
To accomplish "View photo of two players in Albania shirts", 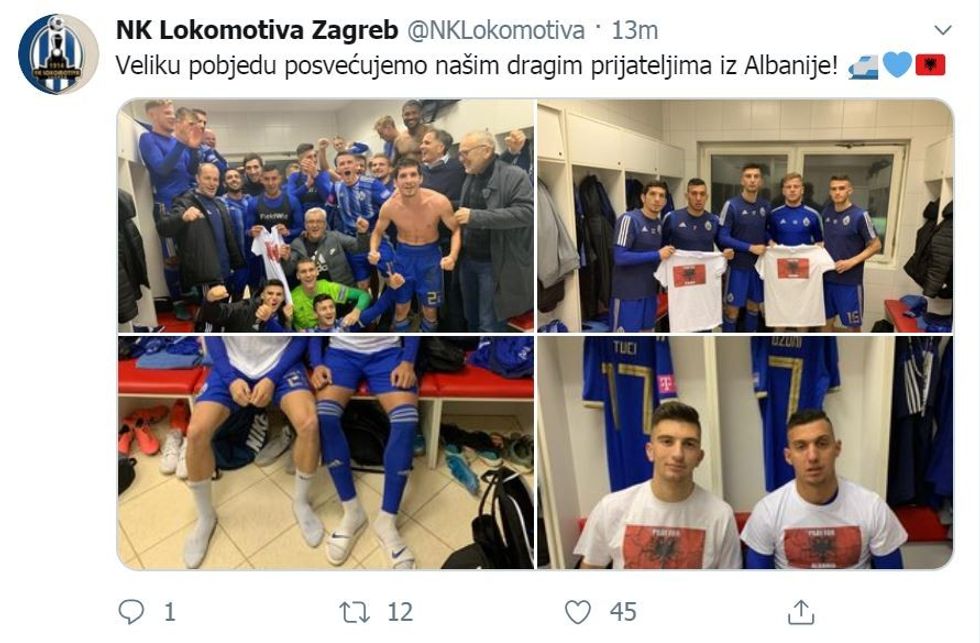I will [x=745, y=452].
